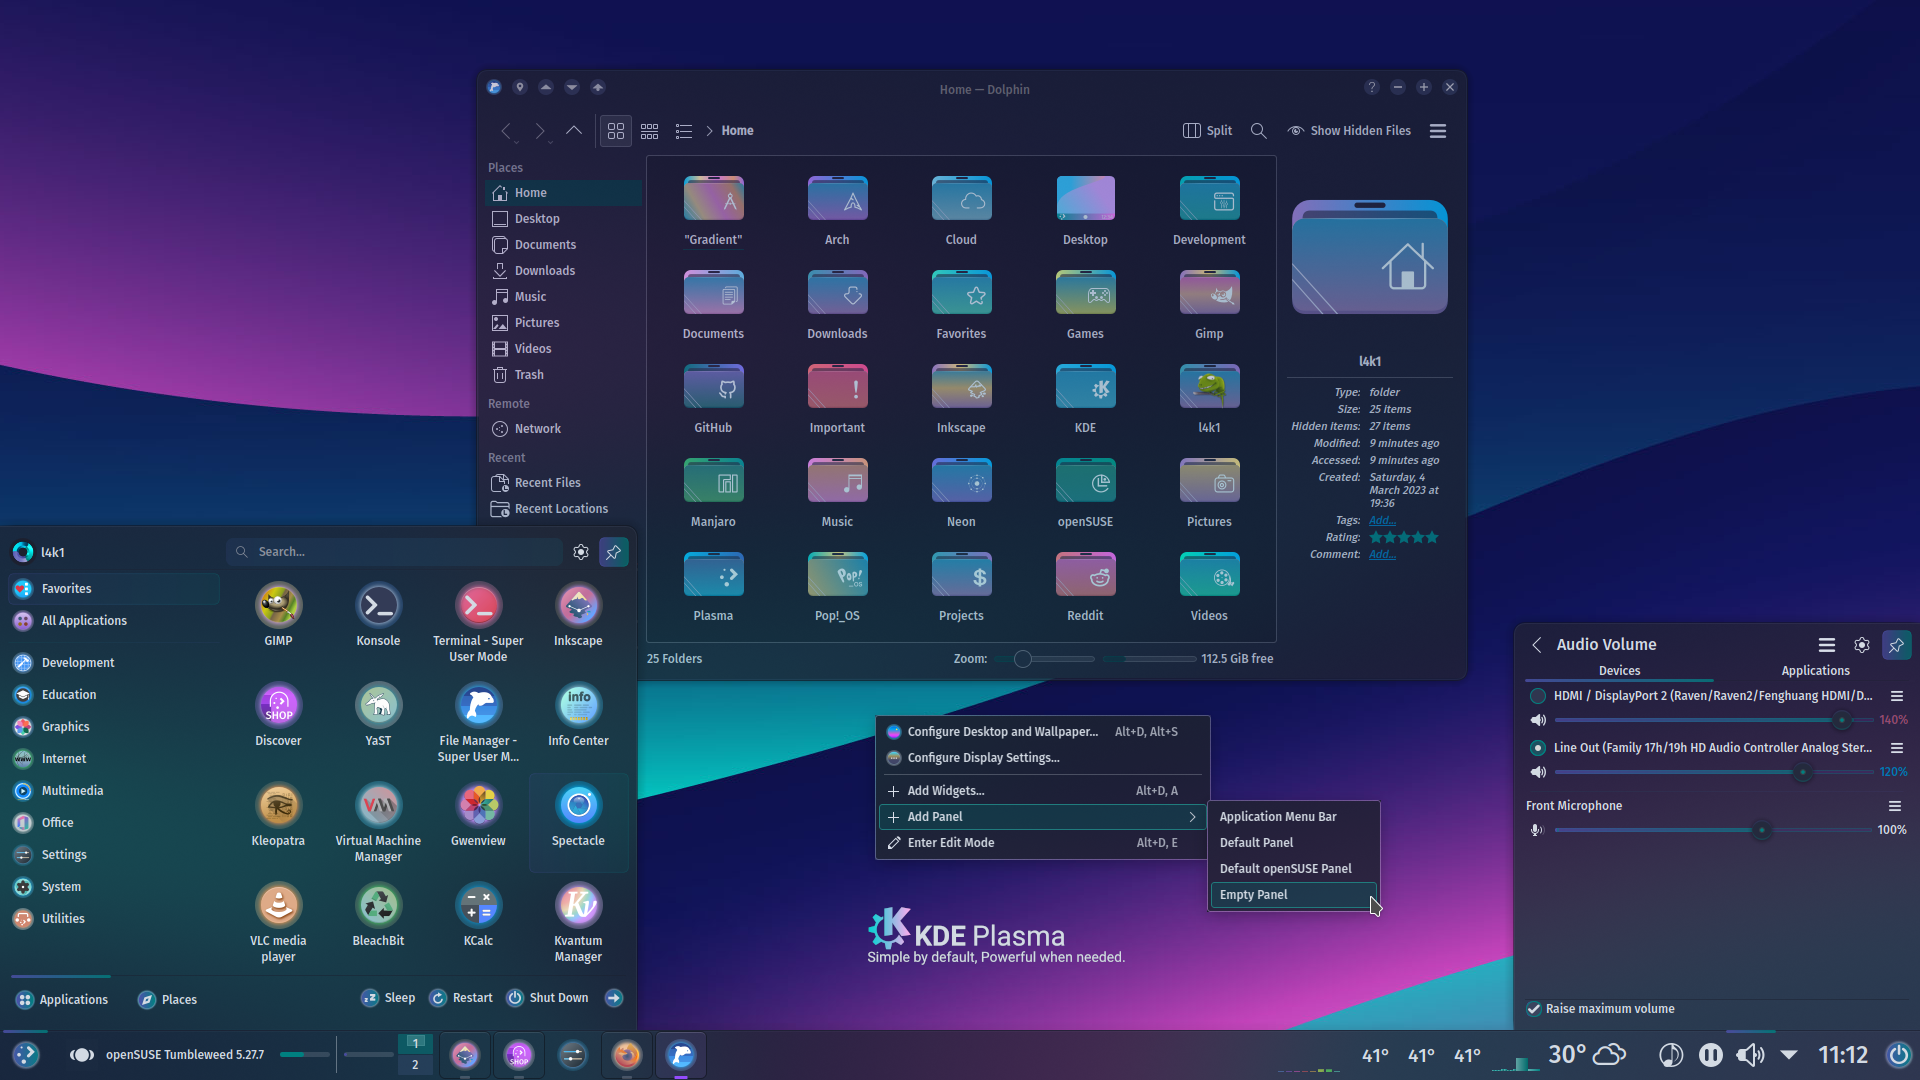Choose Empty Panel from submenu
The height and width of the screenshot is (1080, 1920).
1293,895
